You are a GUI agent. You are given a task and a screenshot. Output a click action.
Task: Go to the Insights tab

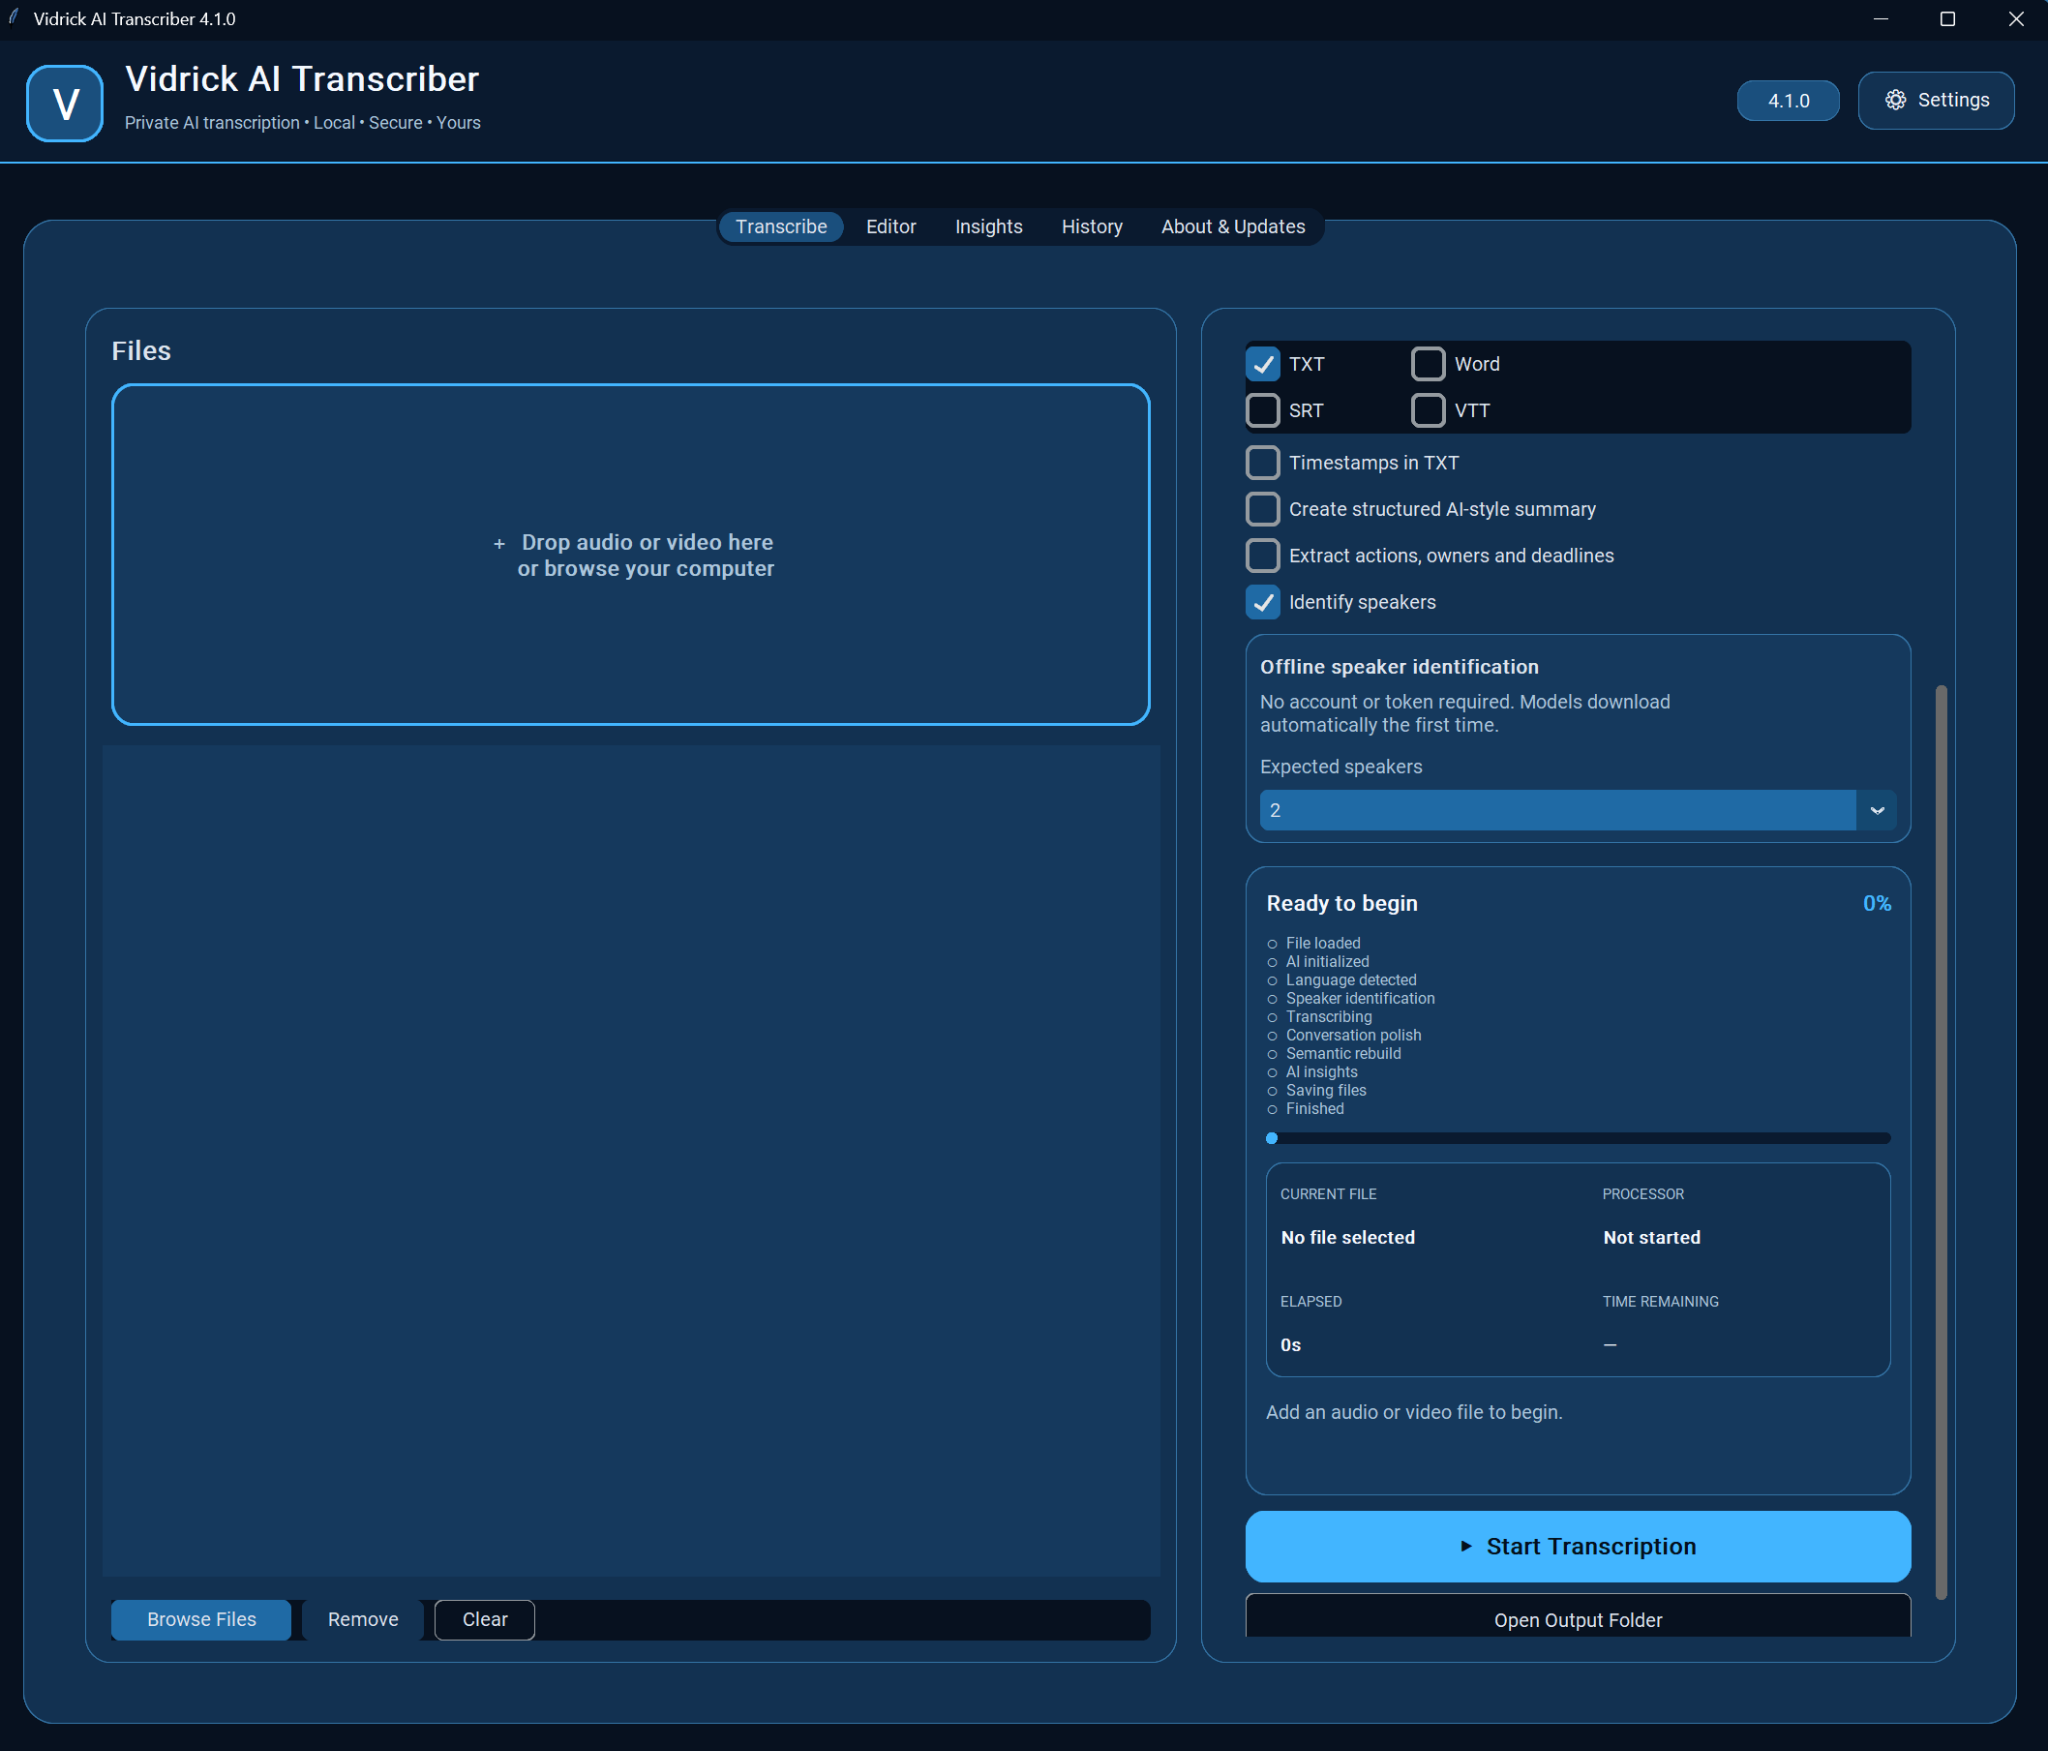(988, 227)
